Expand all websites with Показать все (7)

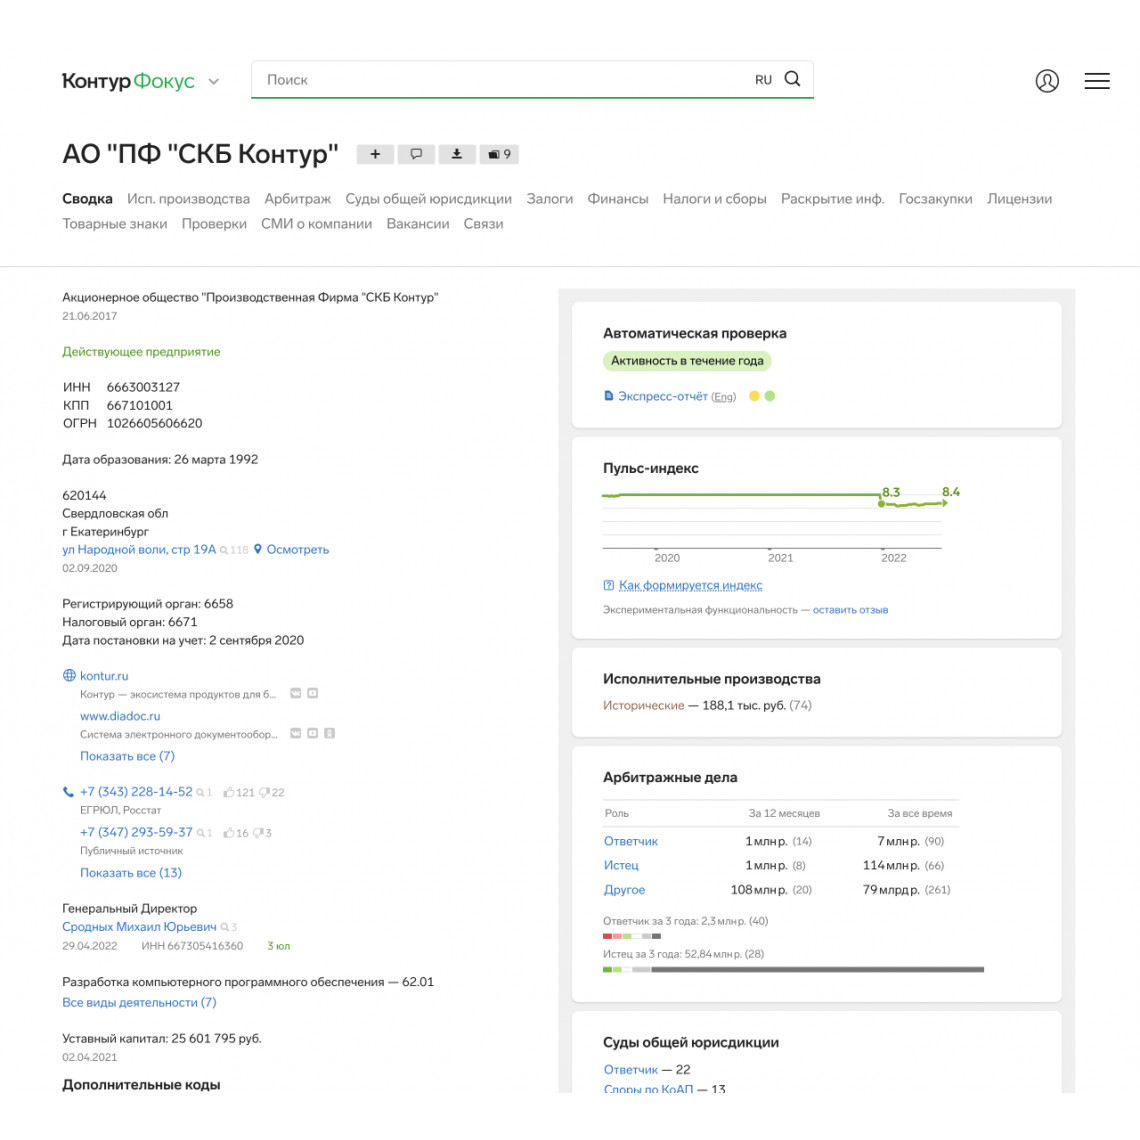coord(127,756)
